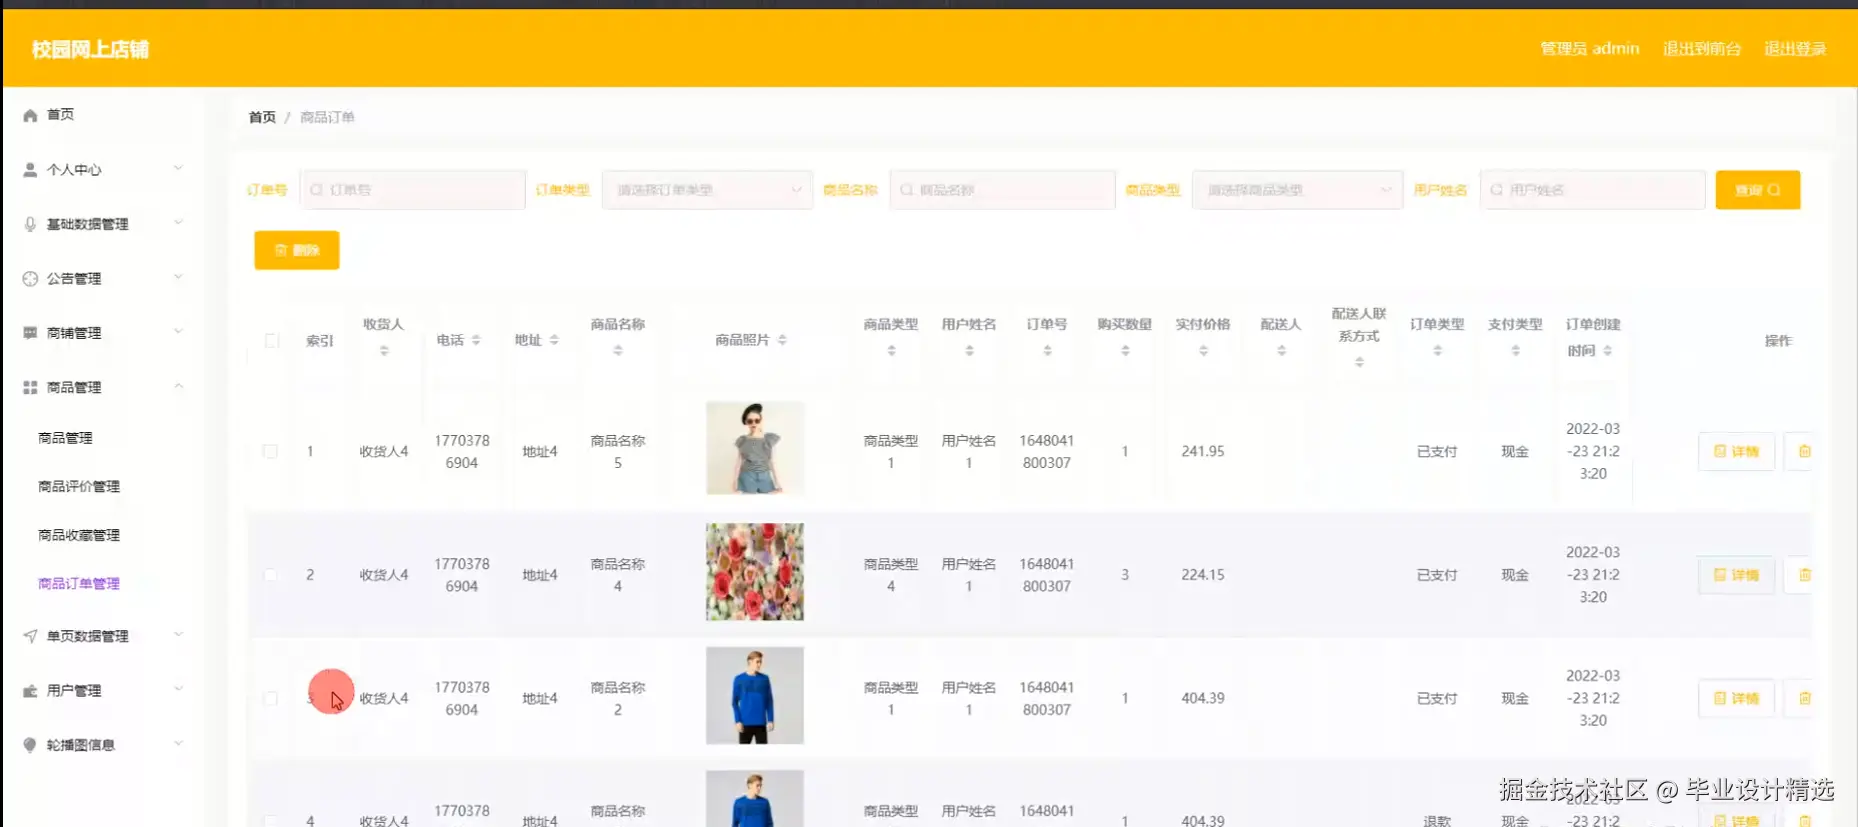Image resolution: width=1858 pixels, height=827 pixels.
Task: Expand the 用户管理 sidebar menu
Action: (102, 690)
